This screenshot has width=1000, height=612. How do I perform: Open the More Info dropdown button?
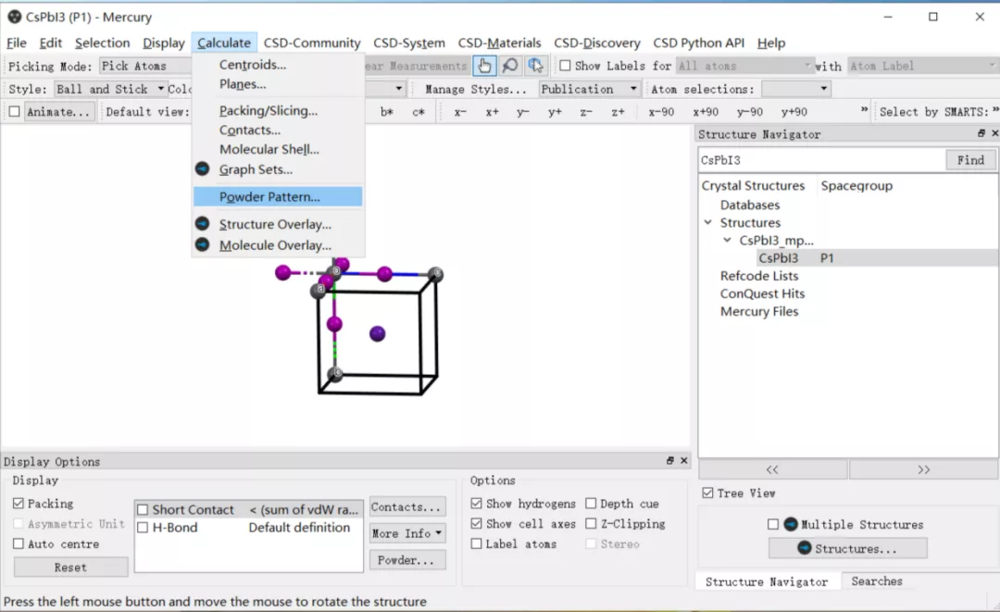click(408, 533)
